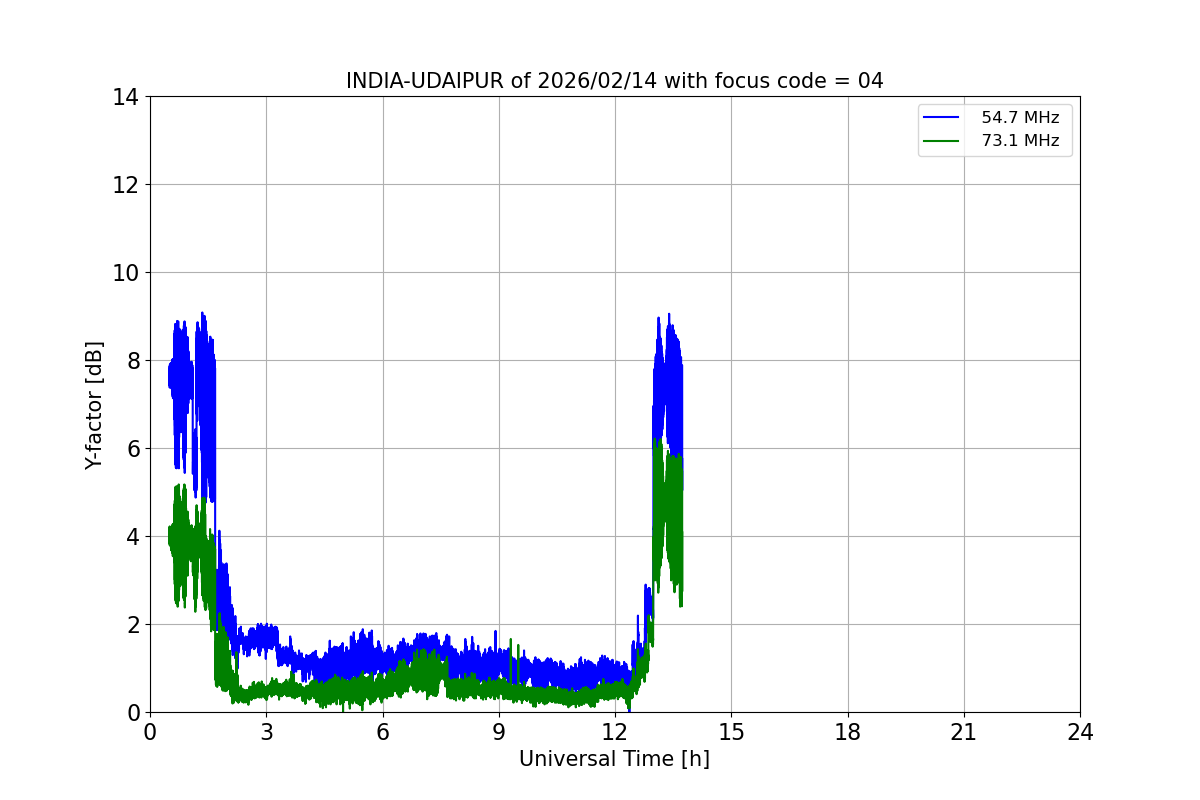Click the Y-factor [dB] axis label
1200x800 pixels.
[x=94, y=405]
